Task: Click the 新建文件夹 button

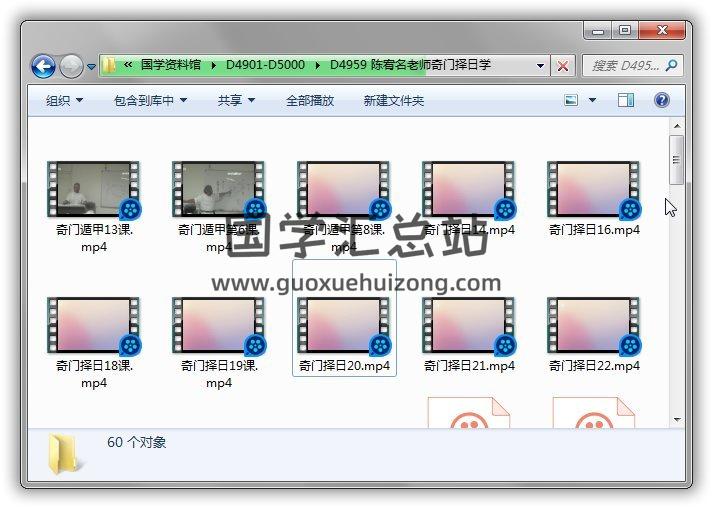Action: tap(393, 101)
